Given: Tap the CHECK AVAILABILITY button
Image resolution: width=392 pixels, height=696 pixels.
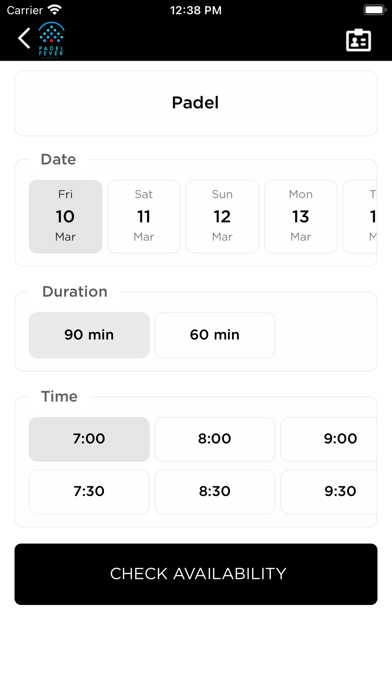Looking at the screenshot, I should [x=196, y=574].
